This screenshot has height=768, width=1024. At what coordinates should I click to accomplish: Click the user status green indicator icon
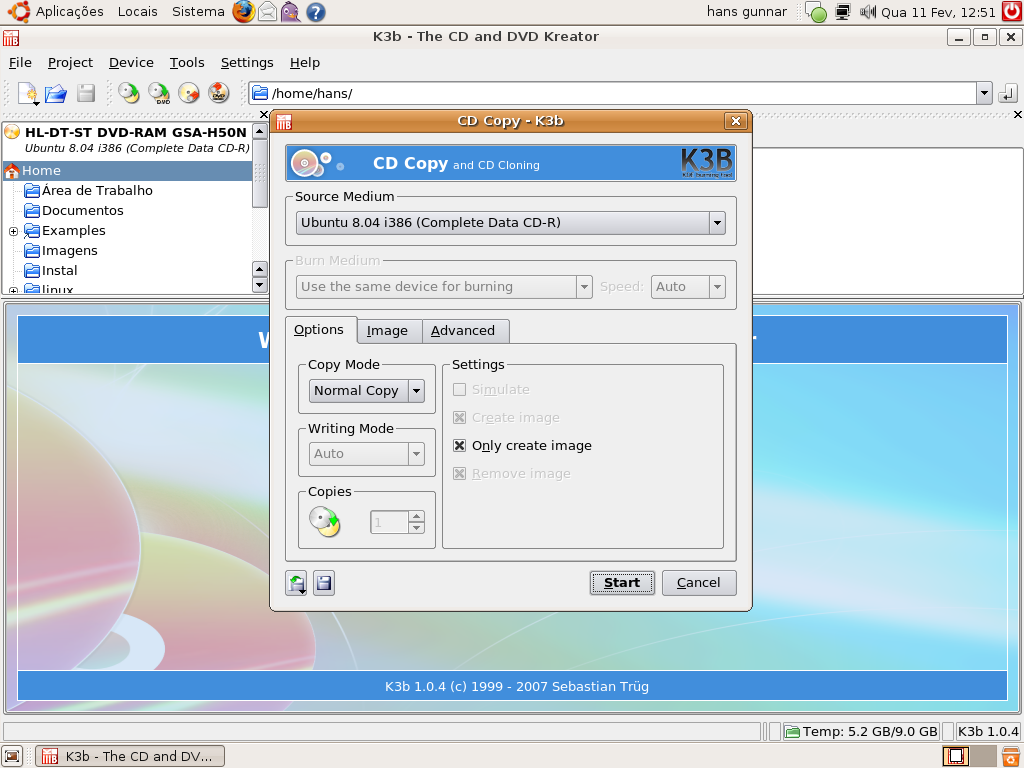(816, 12)
